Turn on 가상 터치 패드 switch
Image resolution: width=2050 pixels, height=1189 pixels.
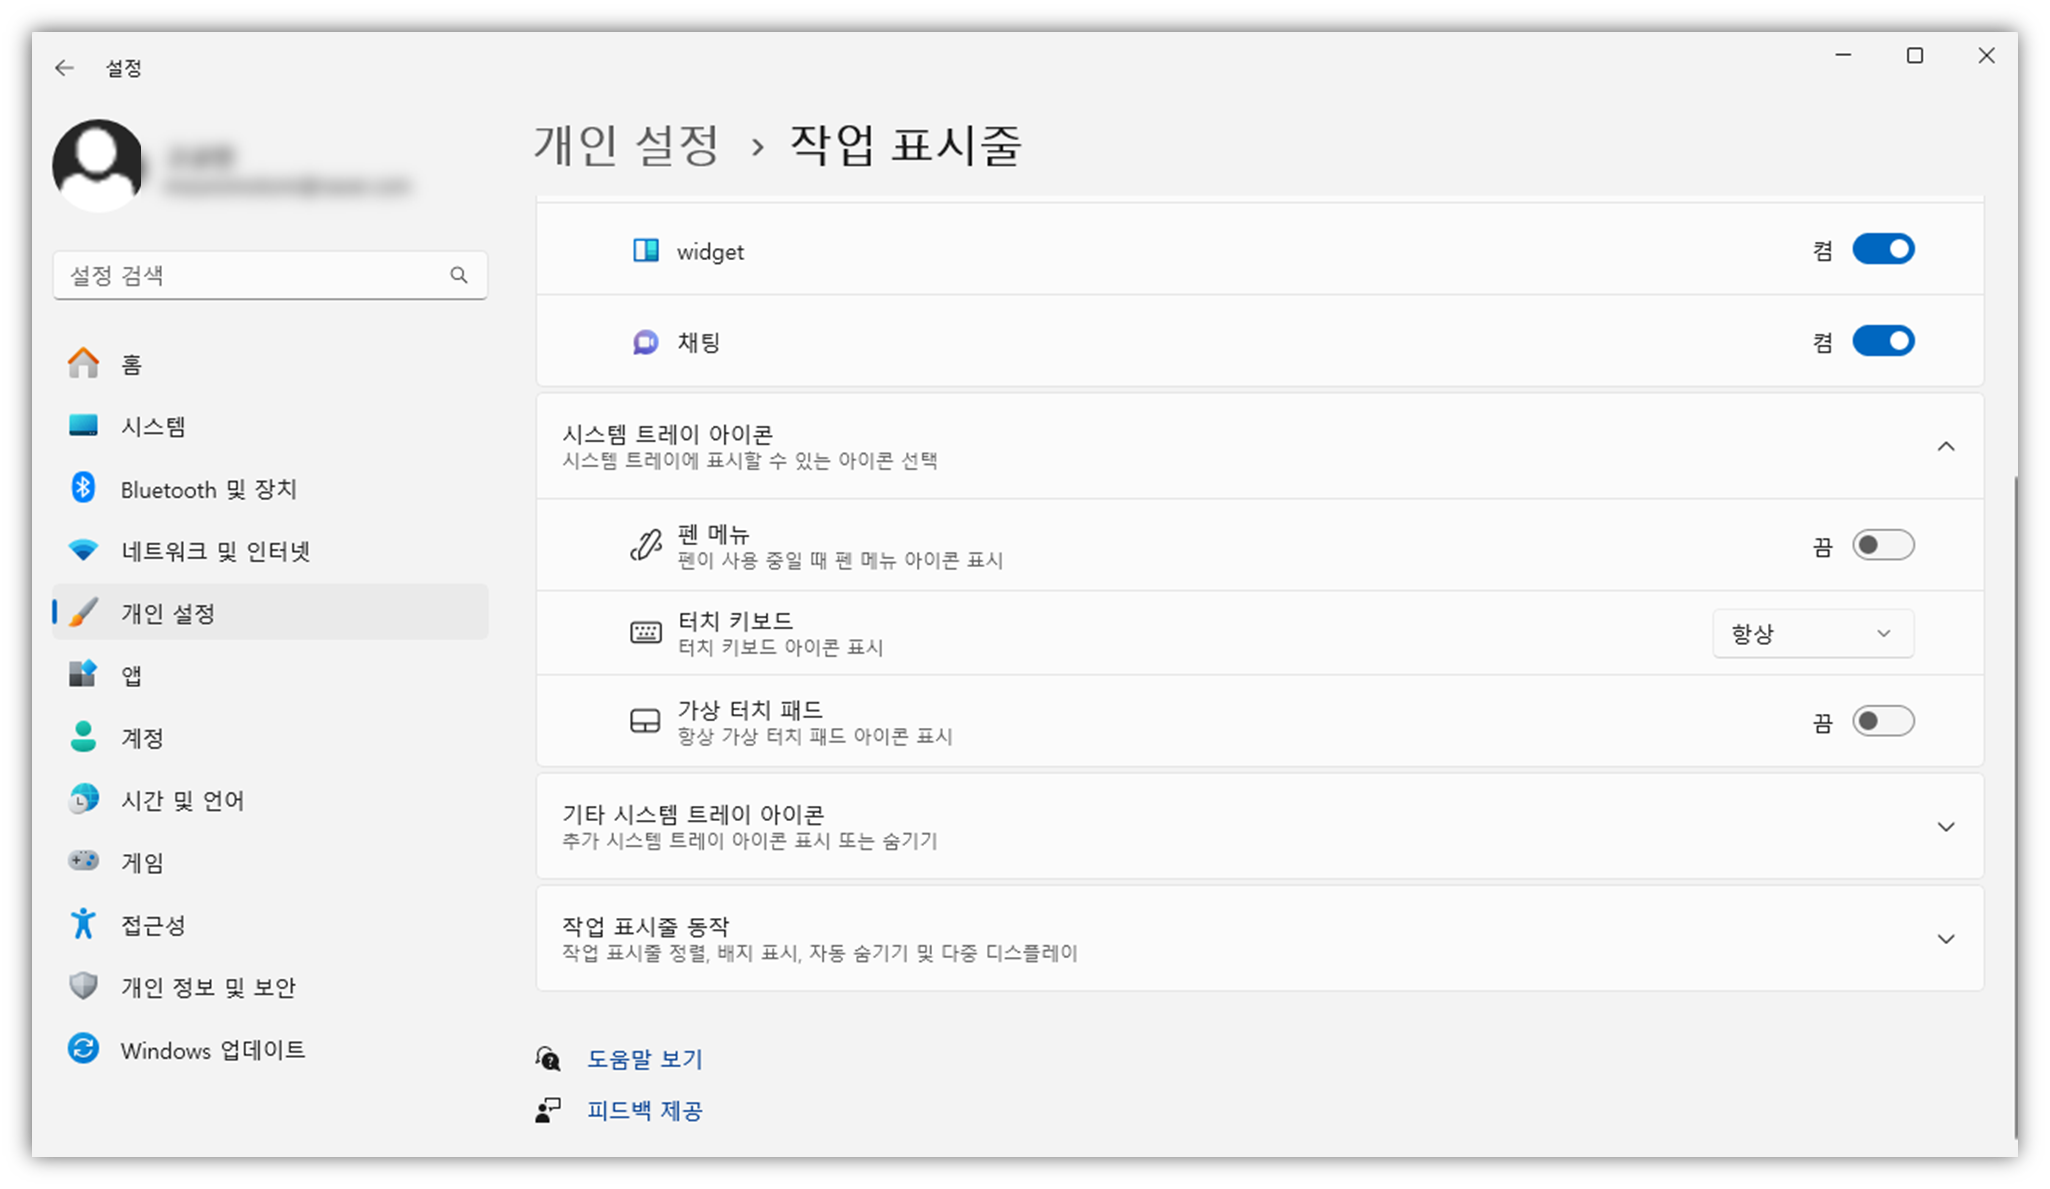click(x=1883, y=720)
